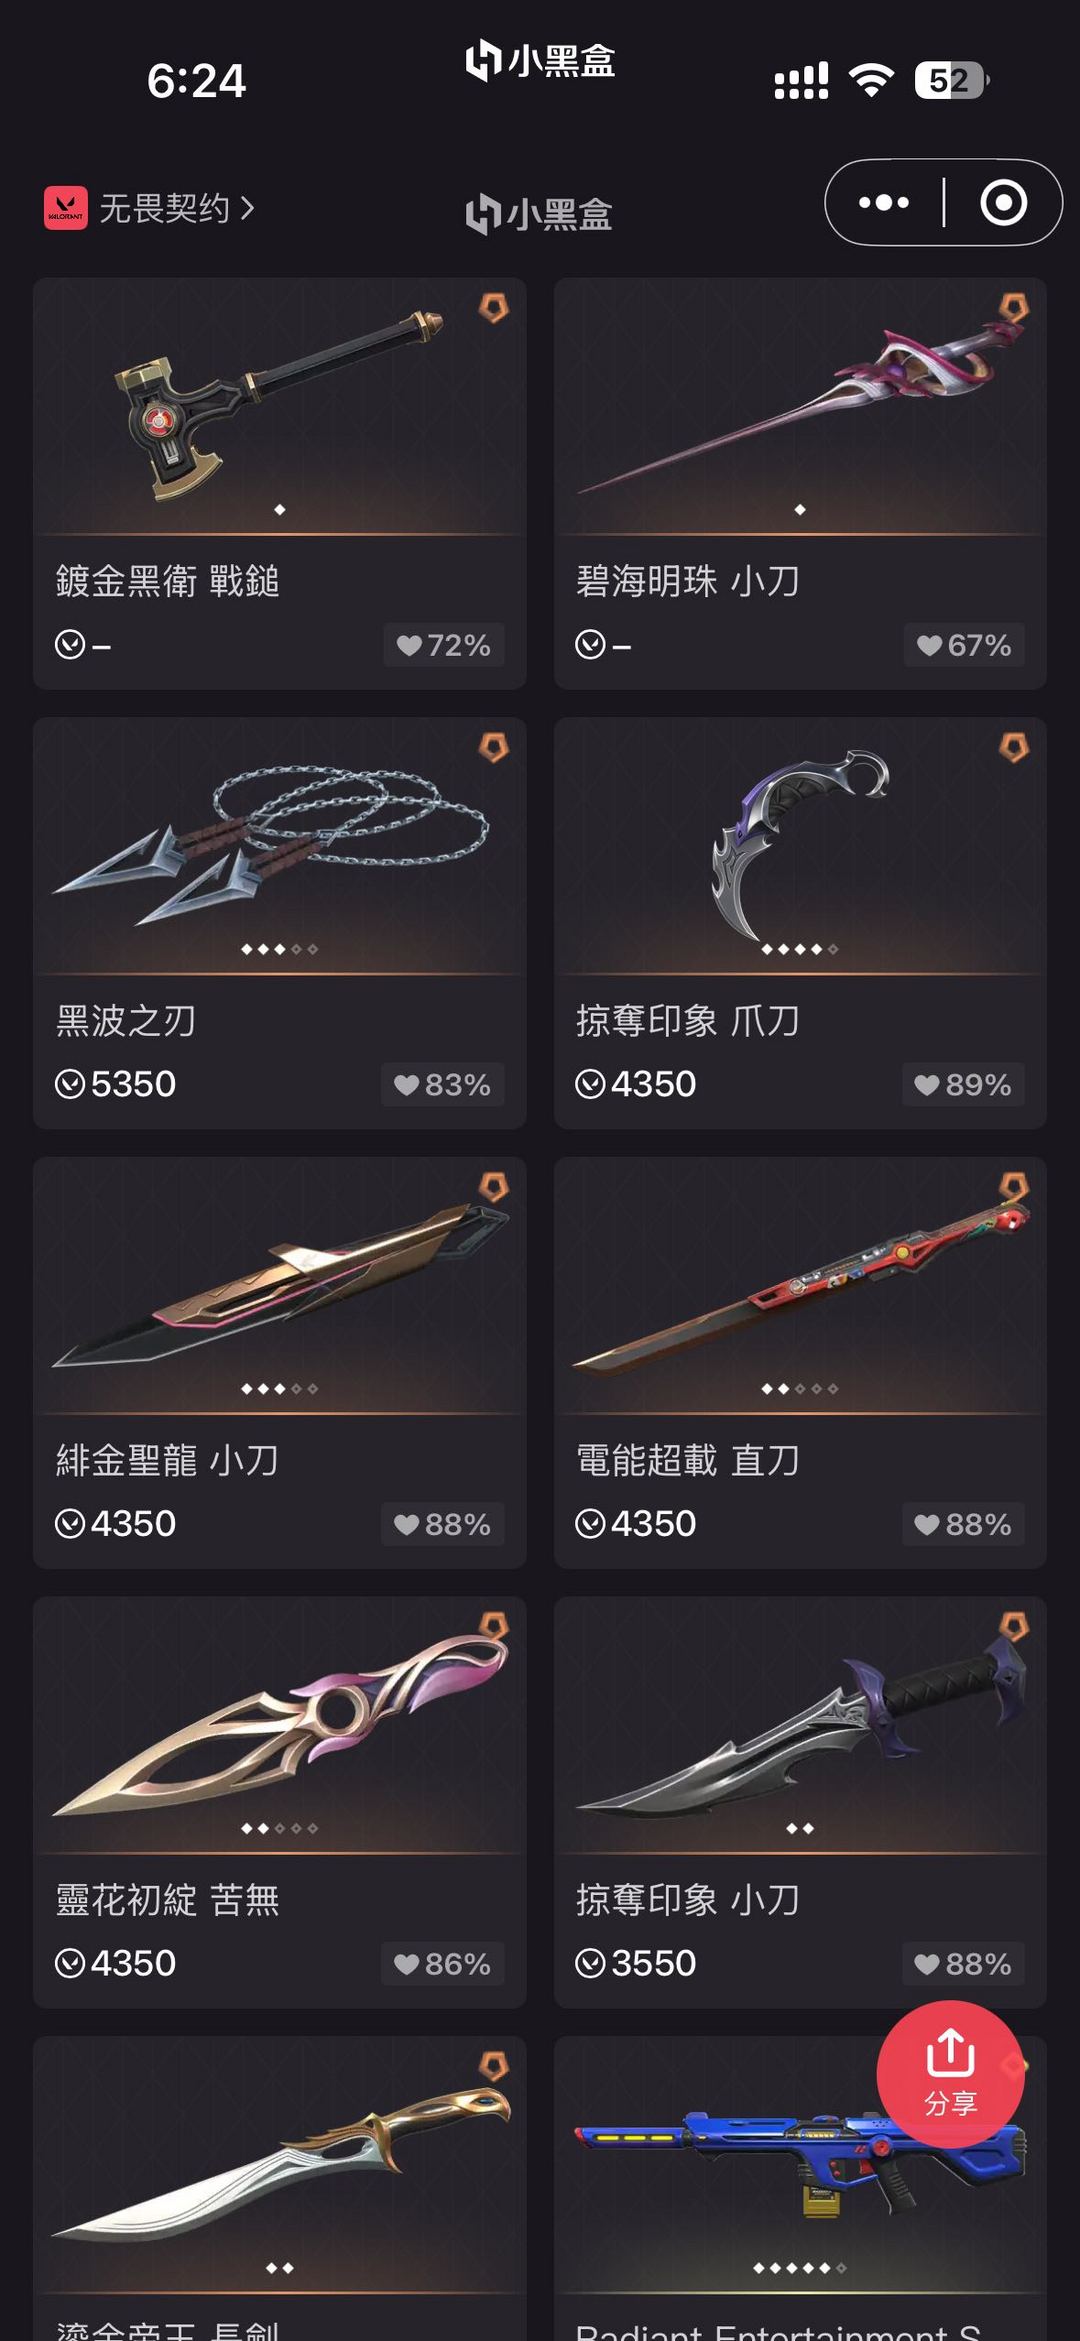This screenshot has height=2341, width=1080.
Task: Open the blue Radiant Entertainment gun thumbnail
Action: pyautogui.click(x=800, y=2165)
